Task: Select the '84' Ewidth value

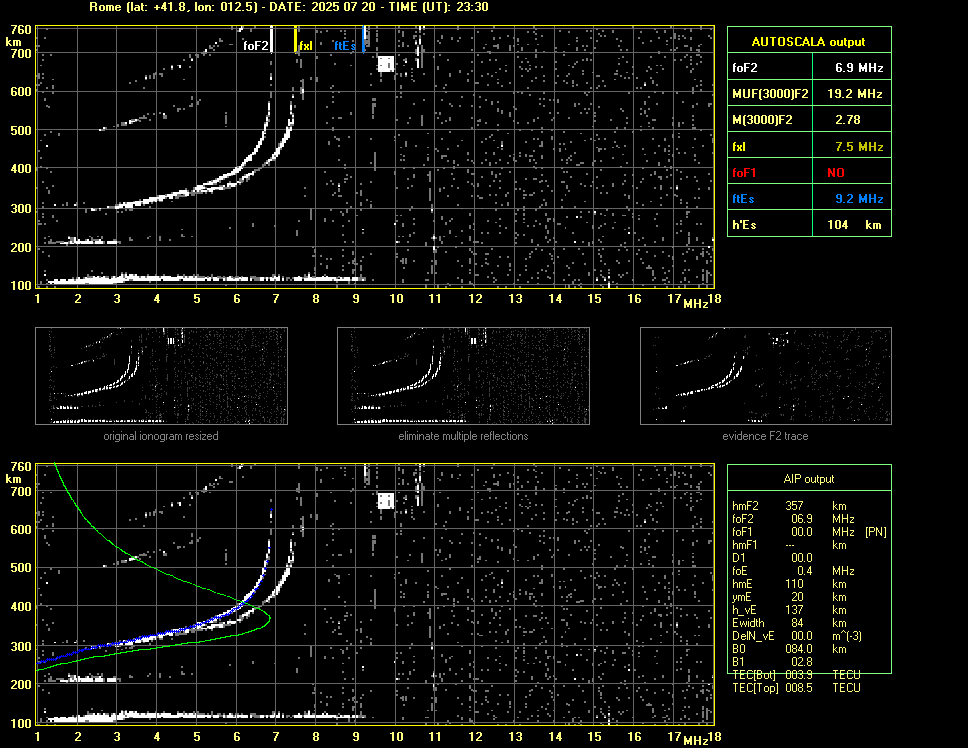Action: [x=797, y=623]
